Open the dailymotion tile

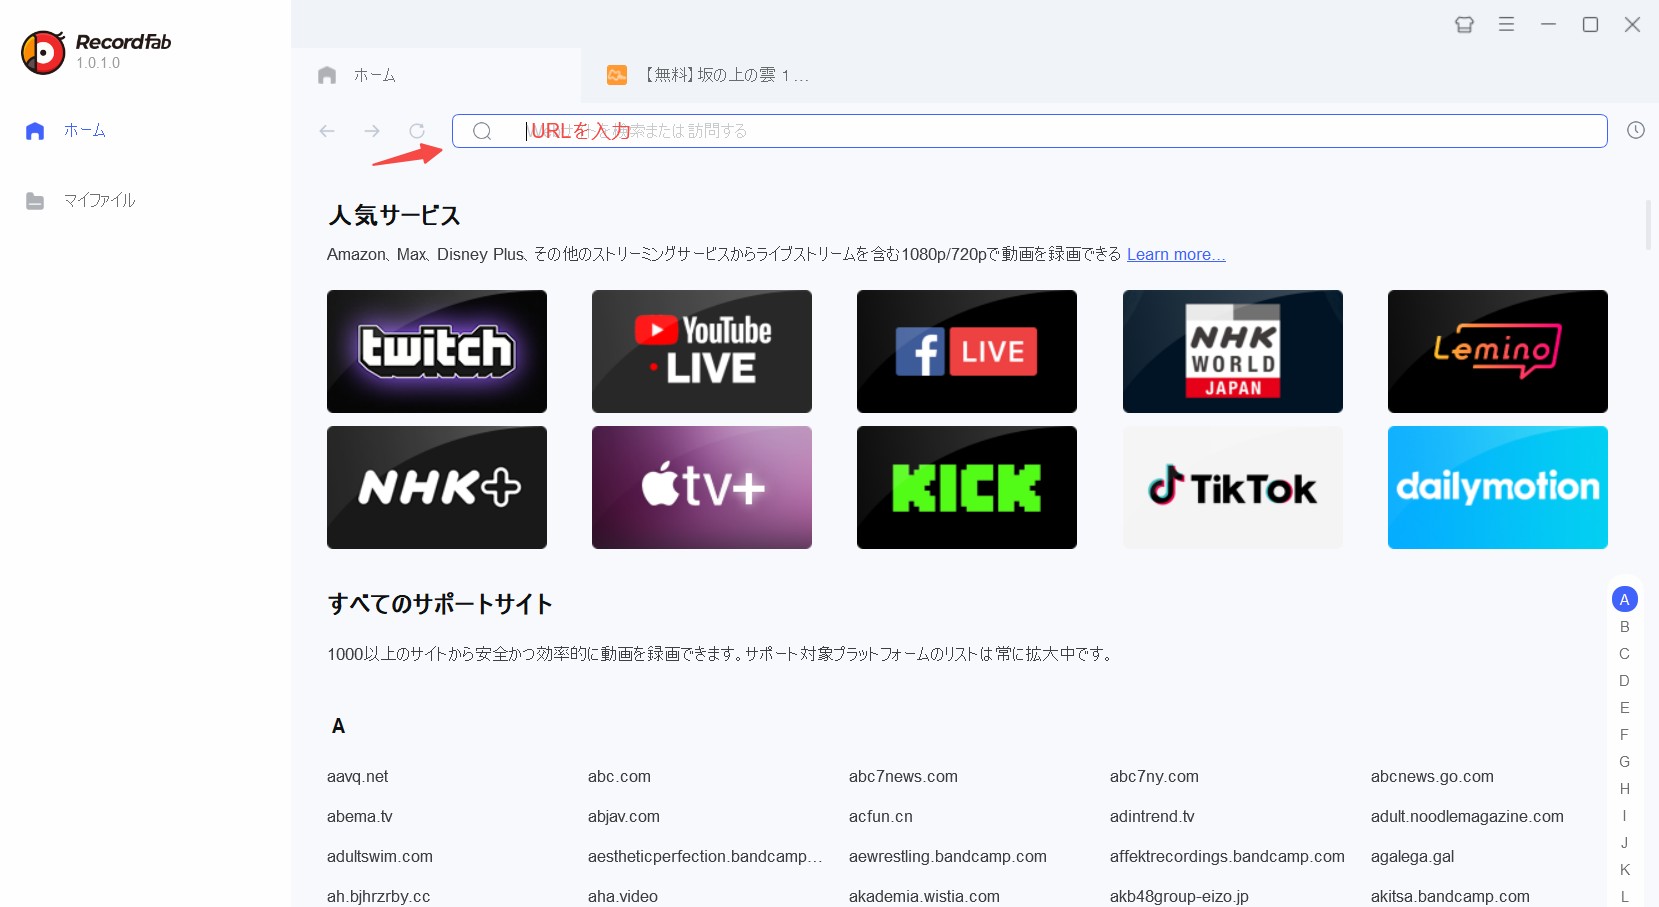[x=1498, y=487]
